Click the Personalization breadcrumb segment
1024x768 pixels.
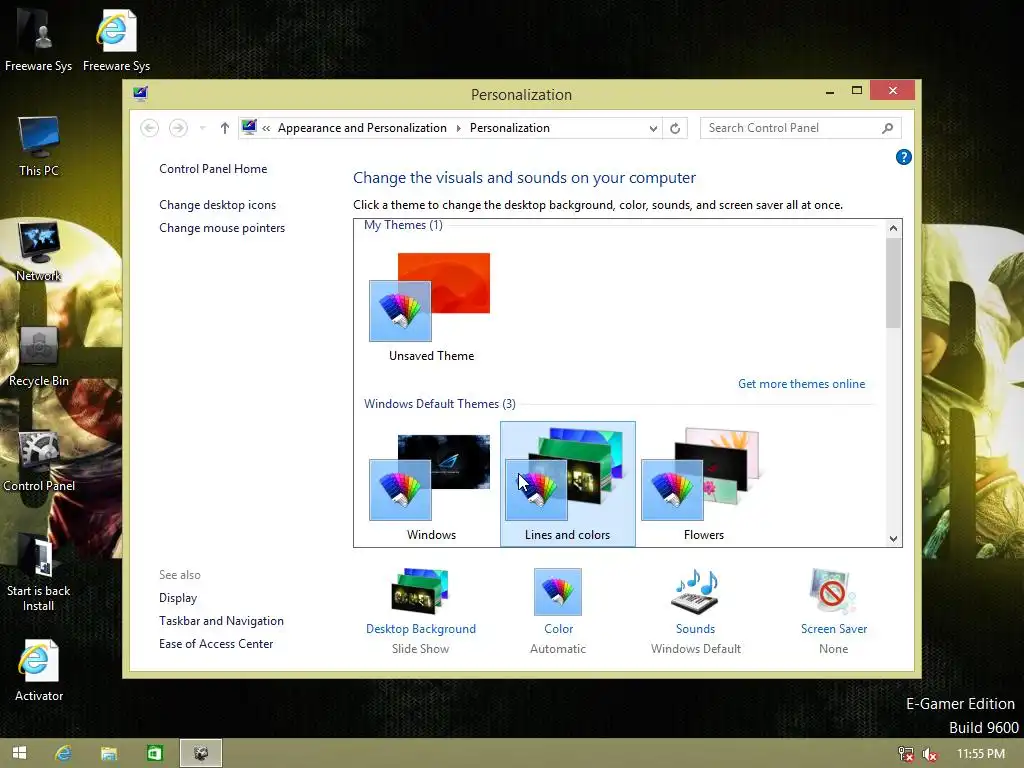509,128
